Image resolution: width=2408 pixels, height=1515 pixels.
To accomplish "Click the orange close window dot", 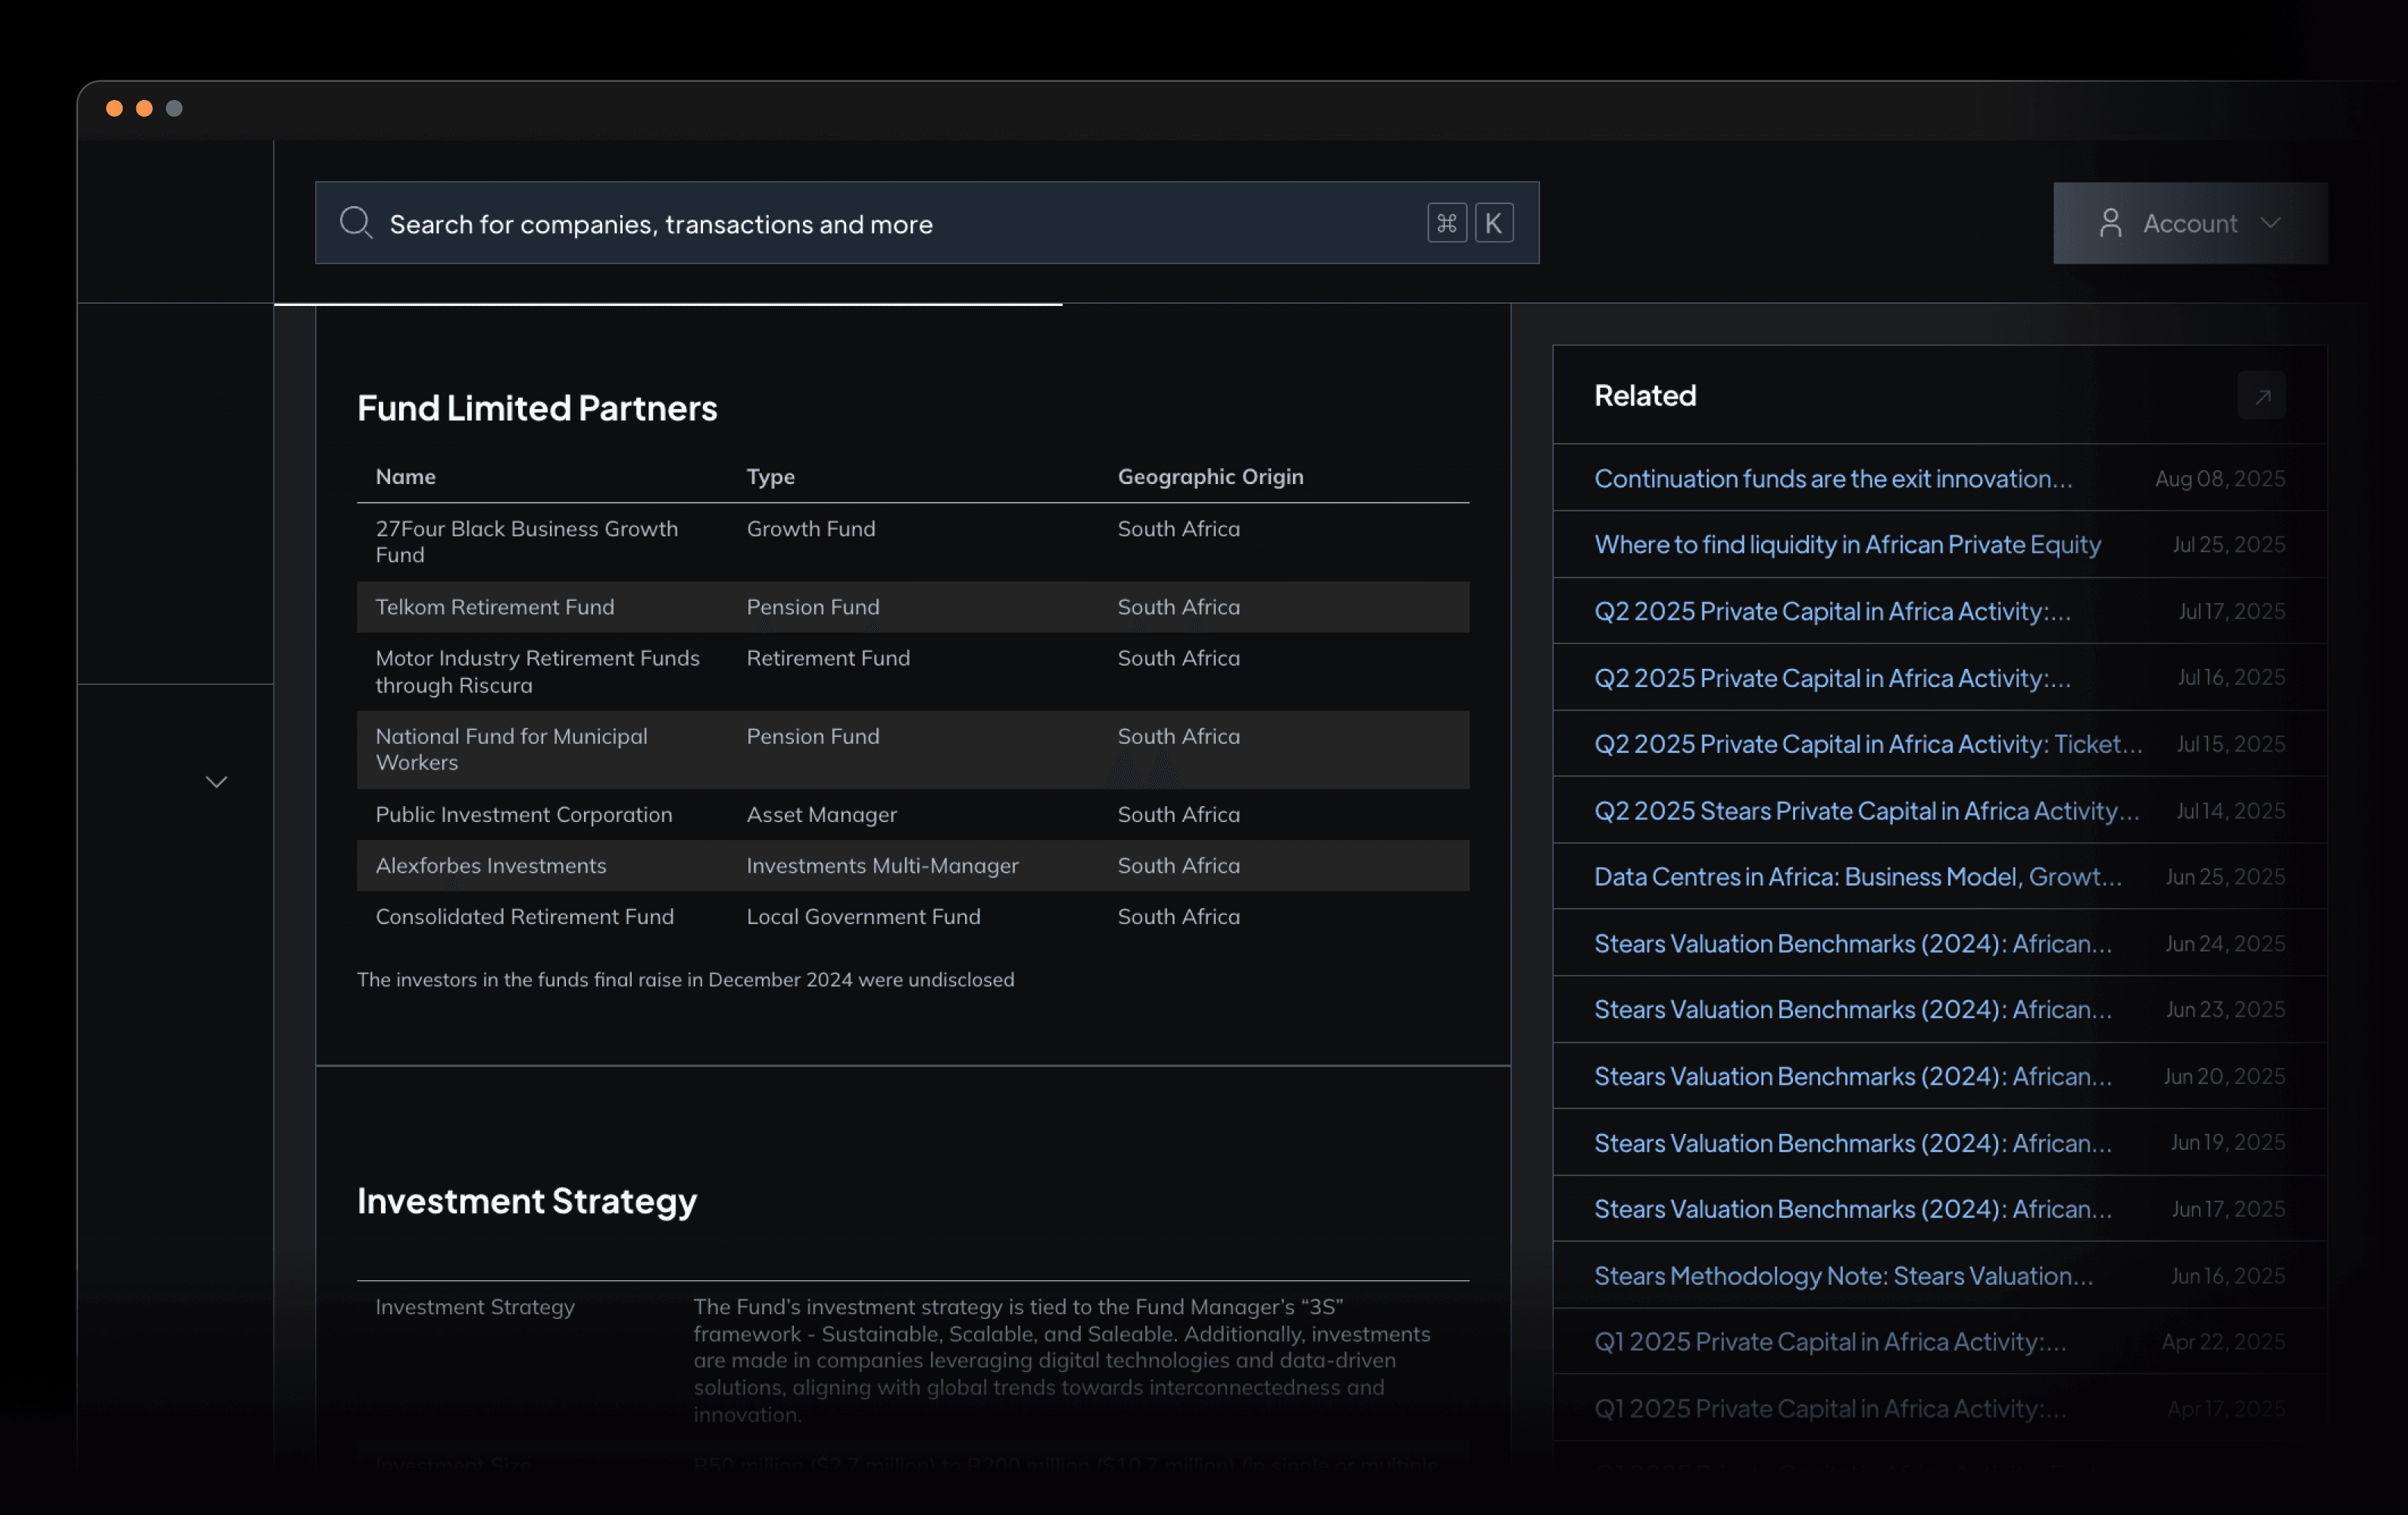I will (x=114, y=108).
